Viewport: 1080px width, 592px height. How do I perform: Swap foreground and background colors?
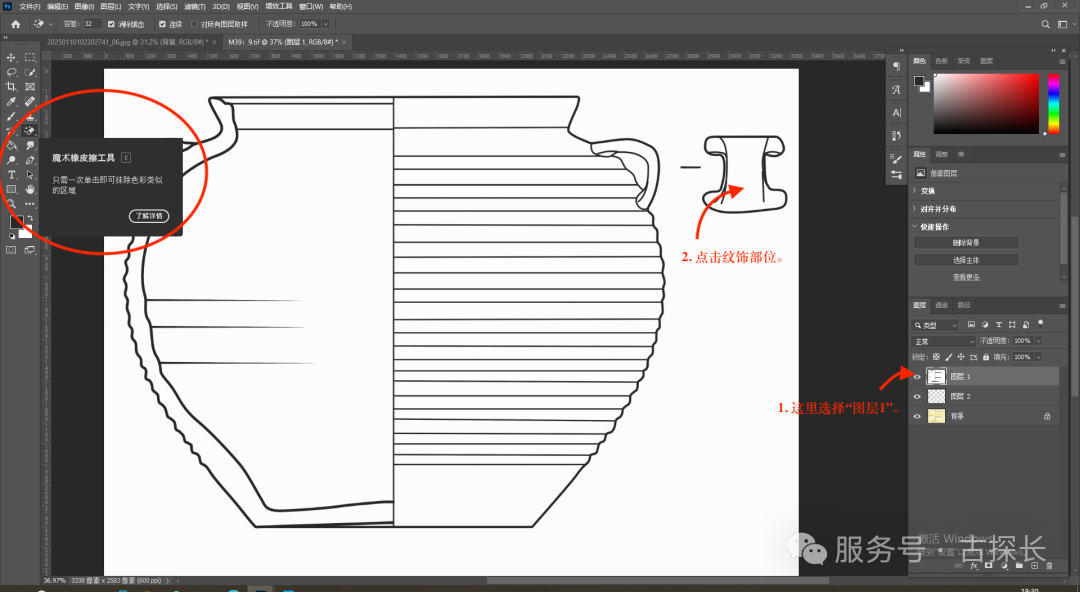tap(30, 218)
